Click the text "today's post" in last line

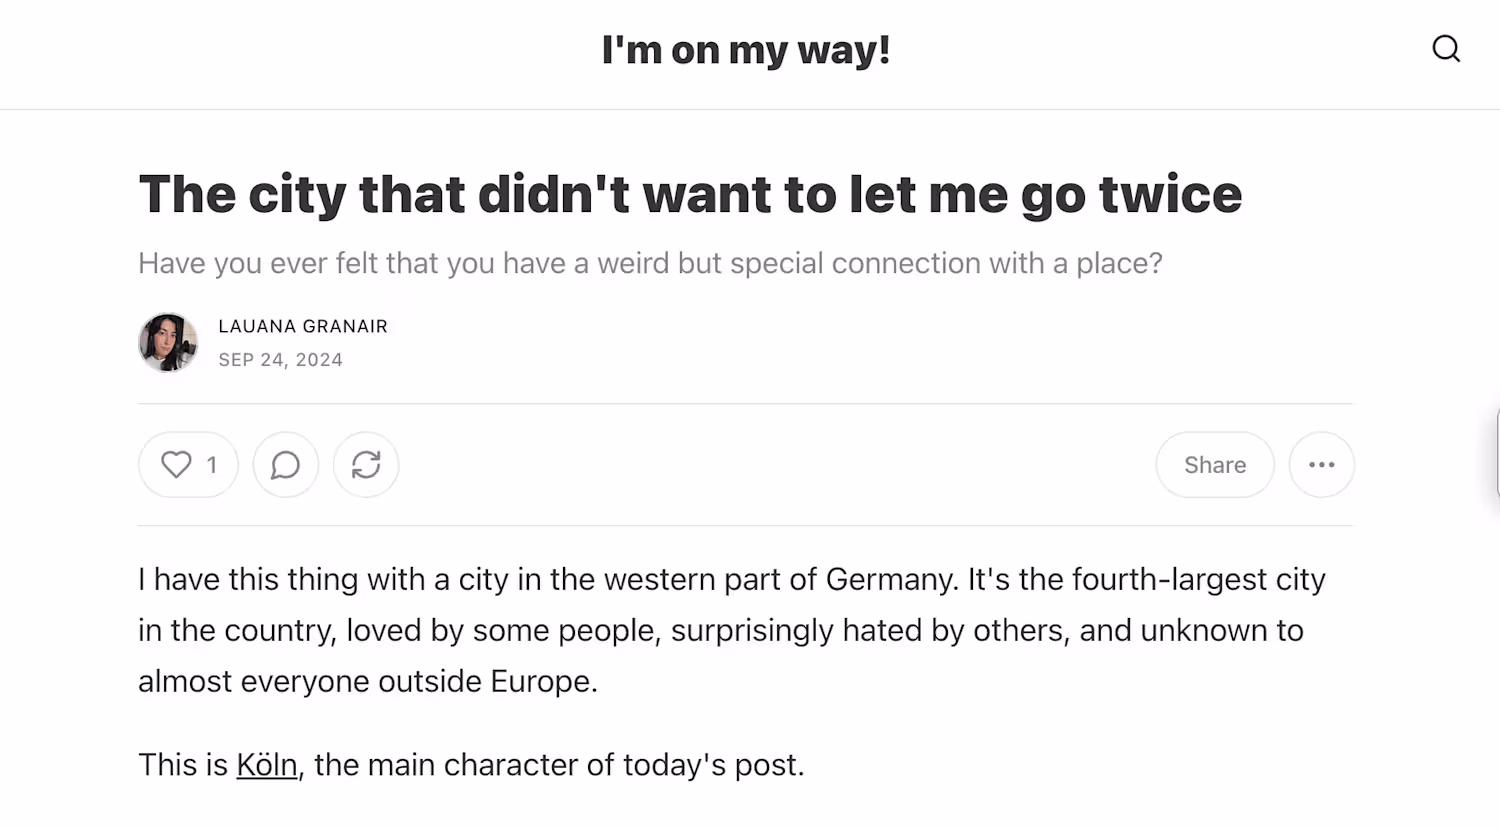pos(713,765)
